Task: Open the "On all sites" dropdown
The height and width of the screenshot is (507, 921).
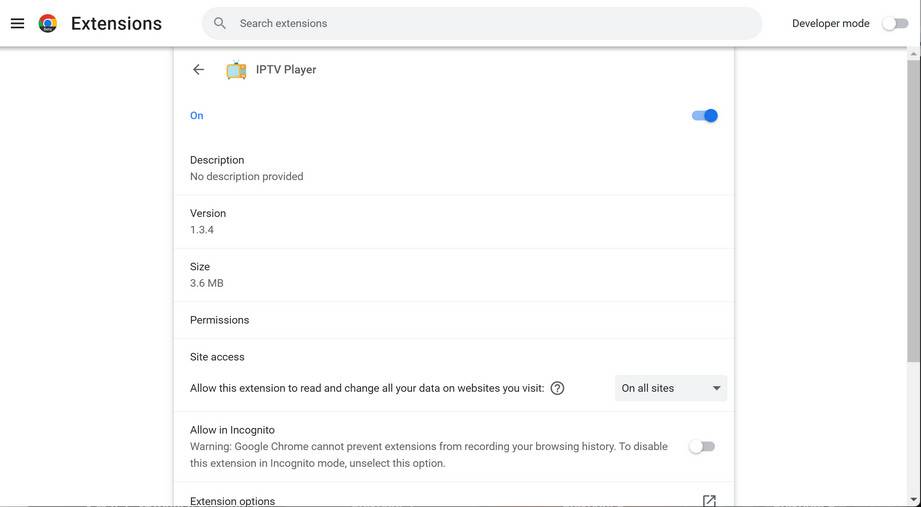Action: (670, 388)
